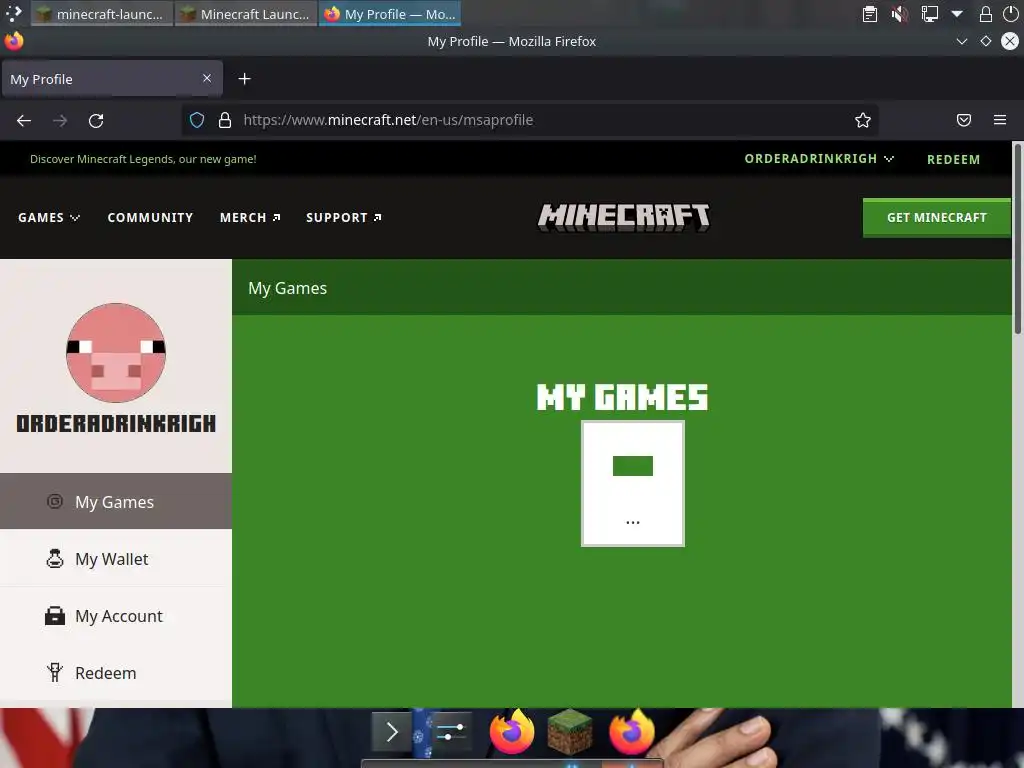Open the COMMUNITY nav link
Screen dimensions: 1024x768
click(x=150, y=217)
